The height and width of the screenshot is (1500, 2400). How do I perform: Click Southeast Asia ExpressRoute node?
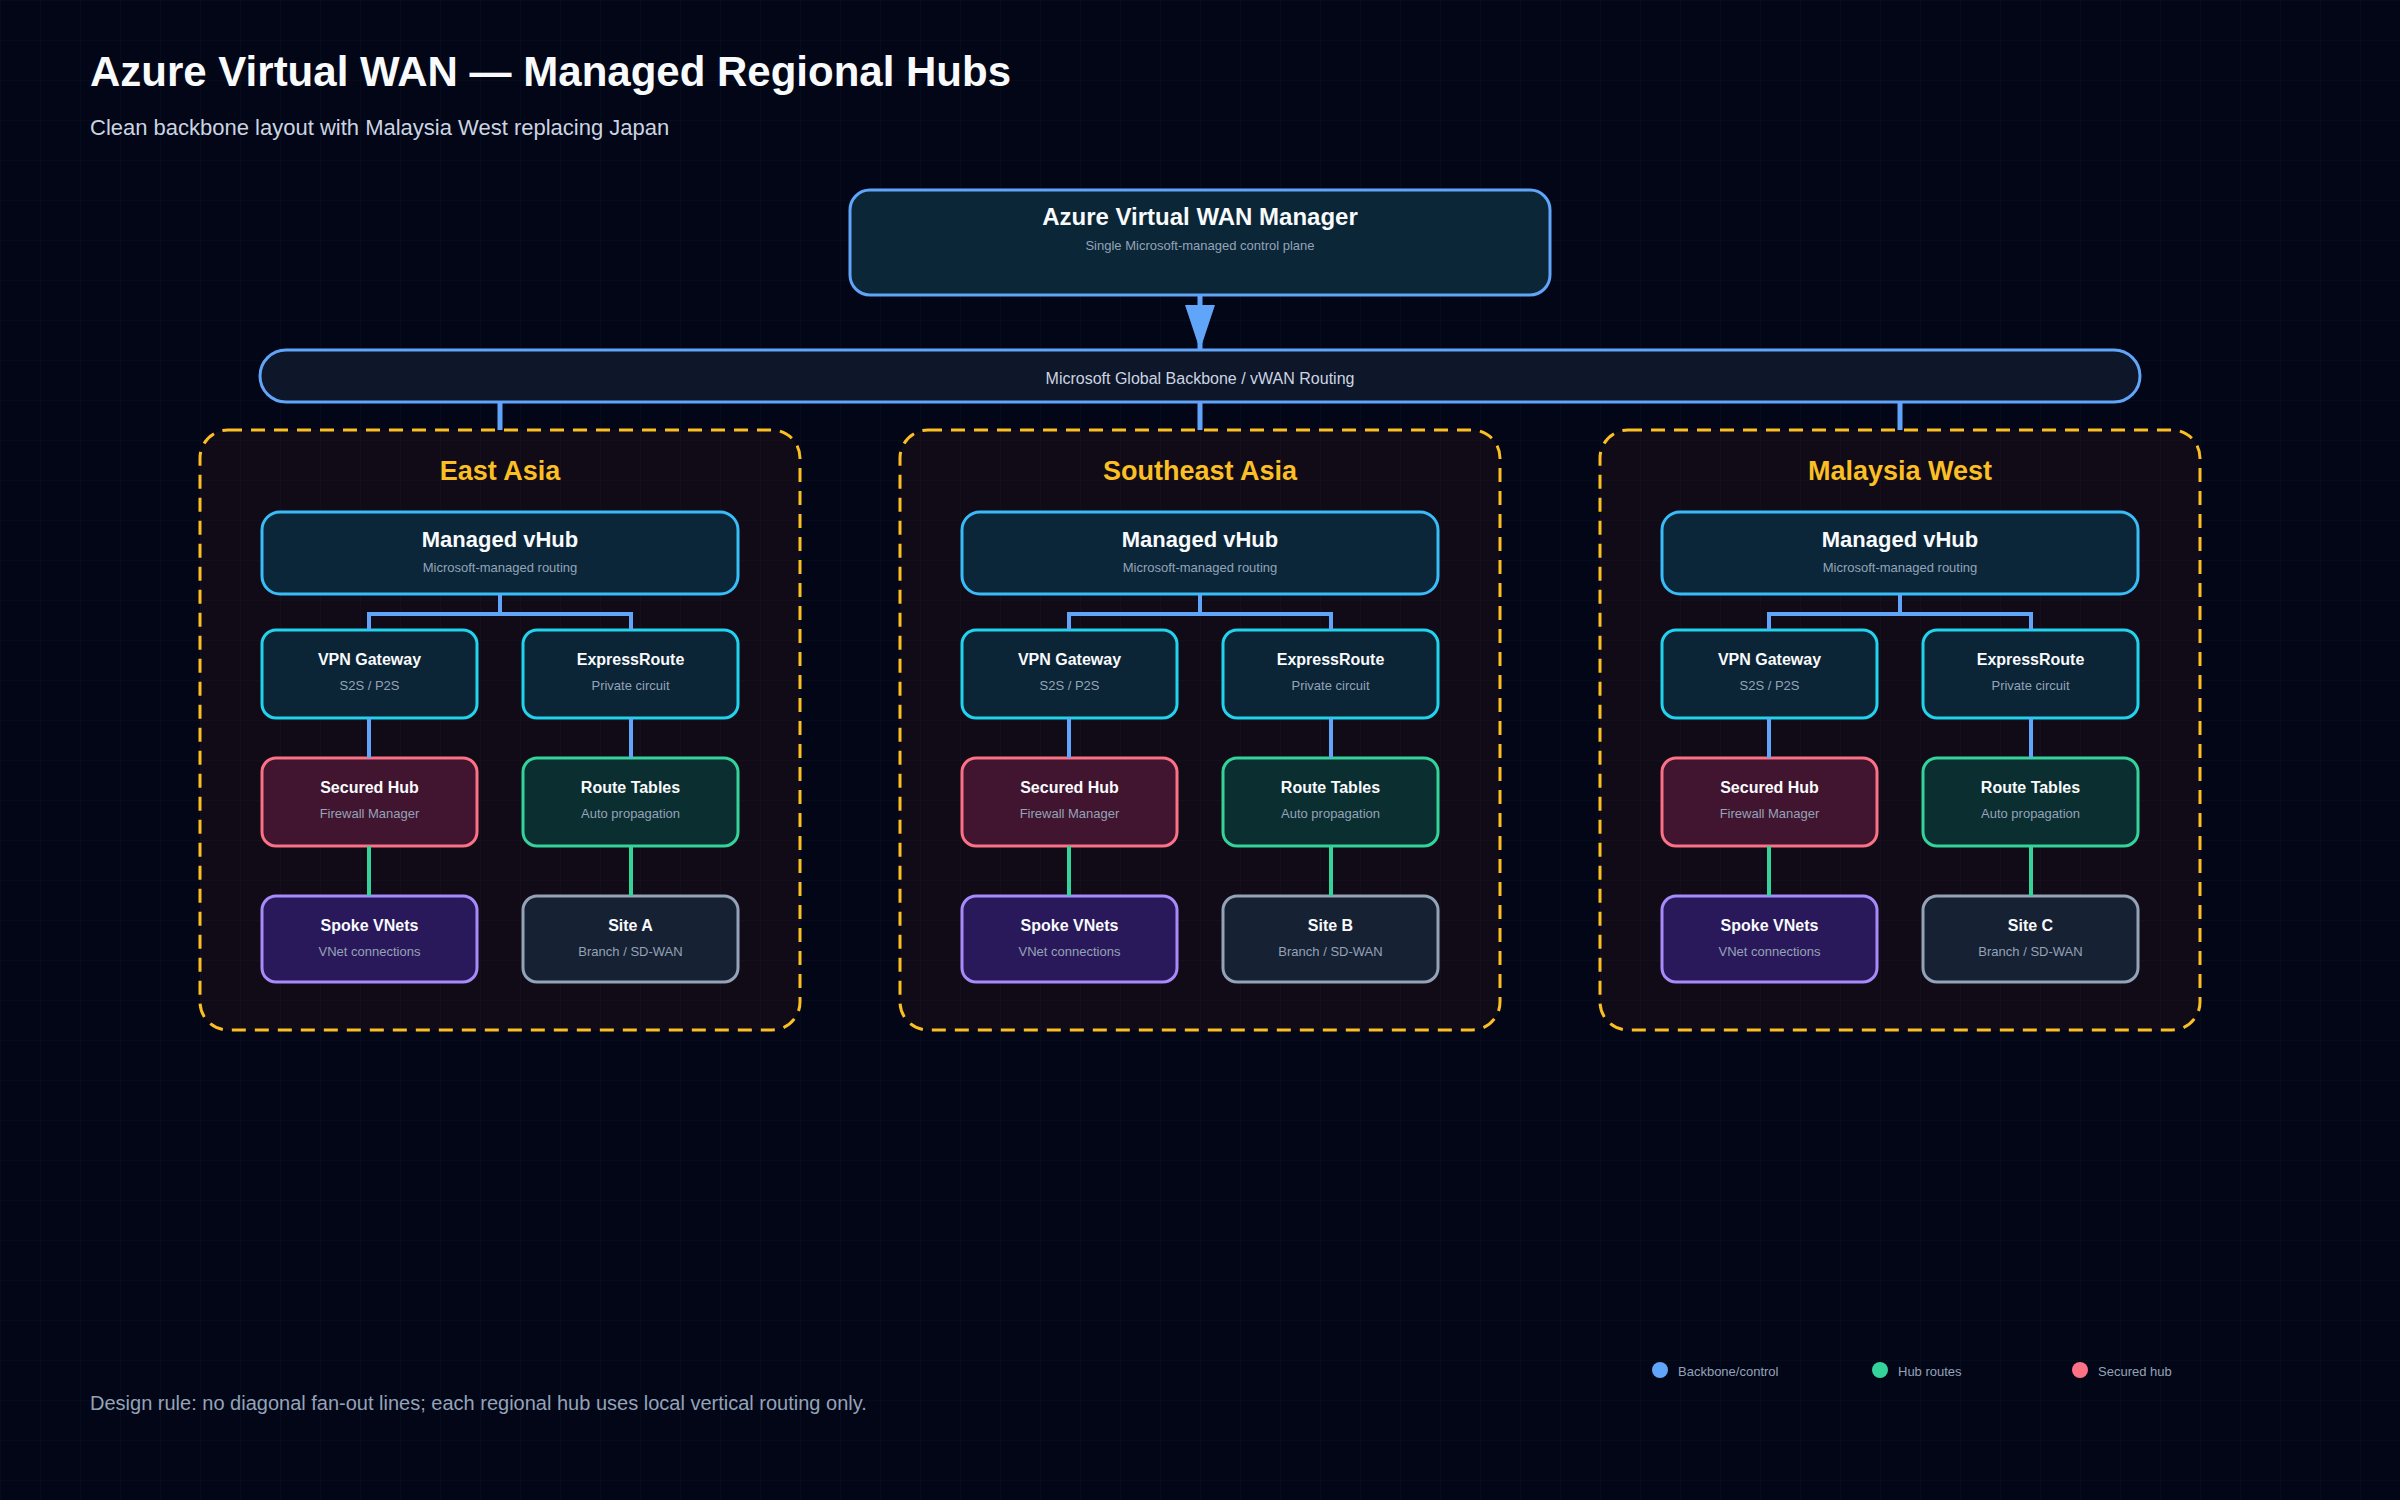[1330, 673]
